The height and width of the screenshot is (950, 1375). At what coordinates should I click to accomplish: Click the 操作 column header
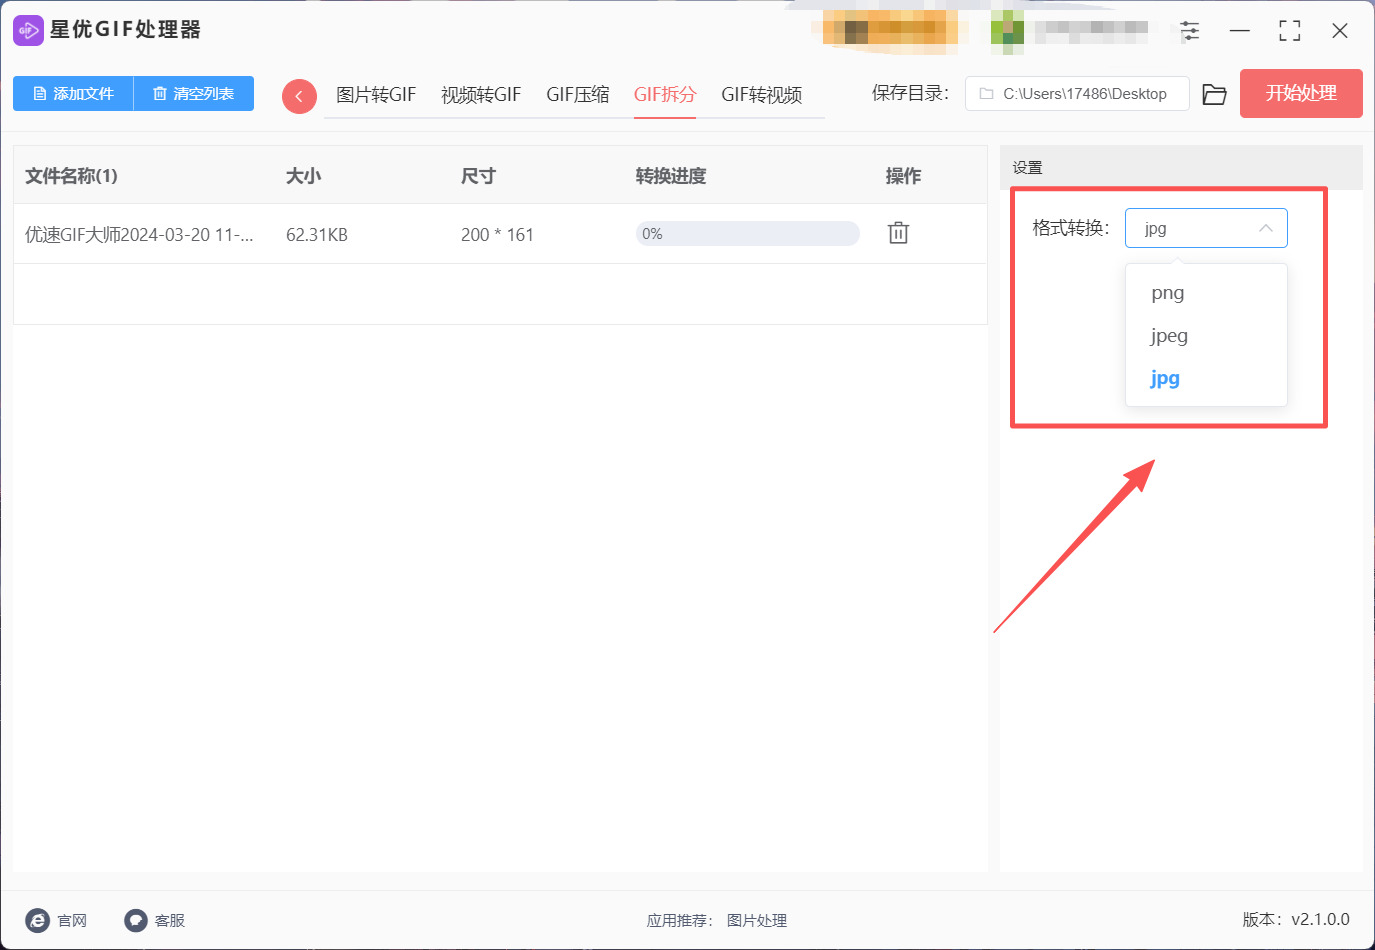903,176
